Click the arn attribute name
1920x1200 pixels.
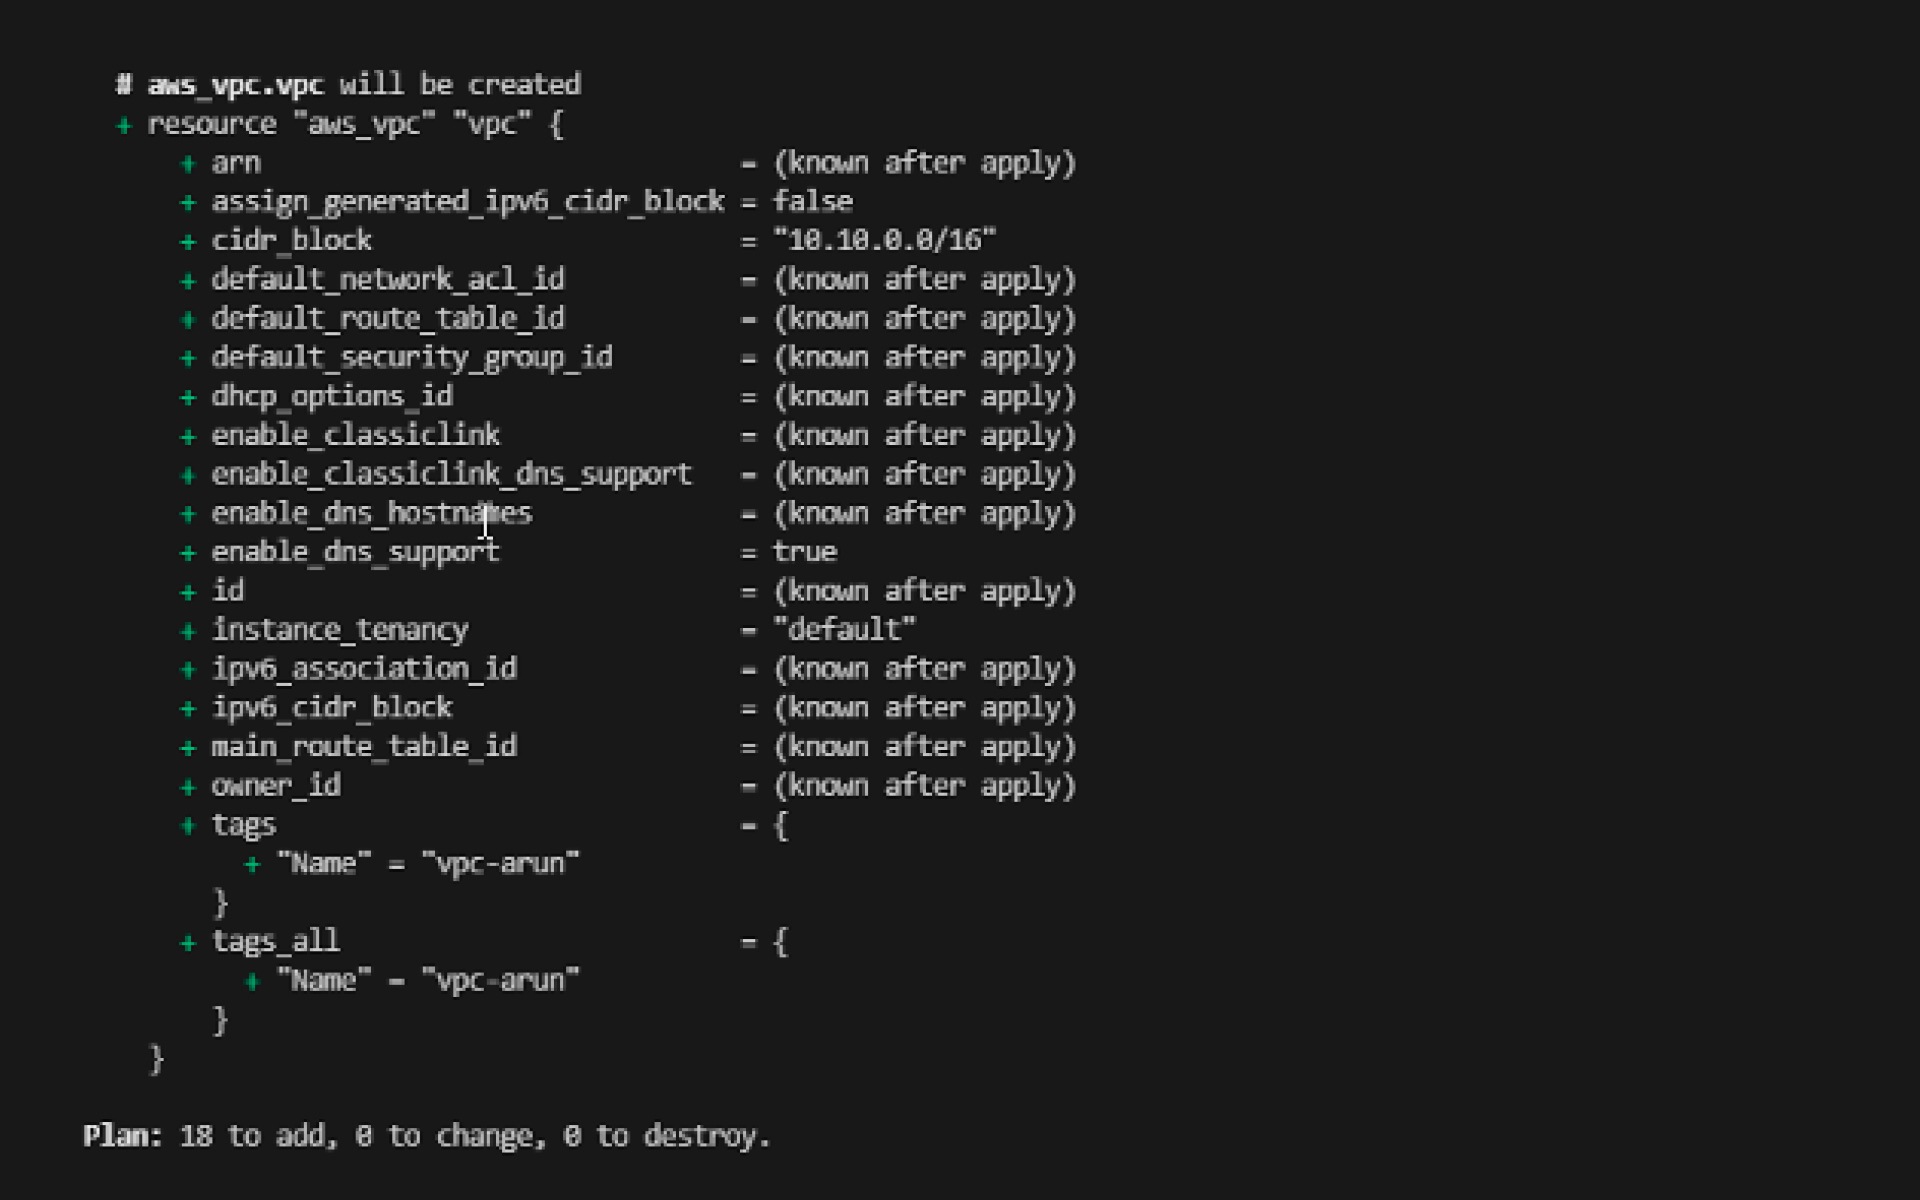(x=235, y=163)
